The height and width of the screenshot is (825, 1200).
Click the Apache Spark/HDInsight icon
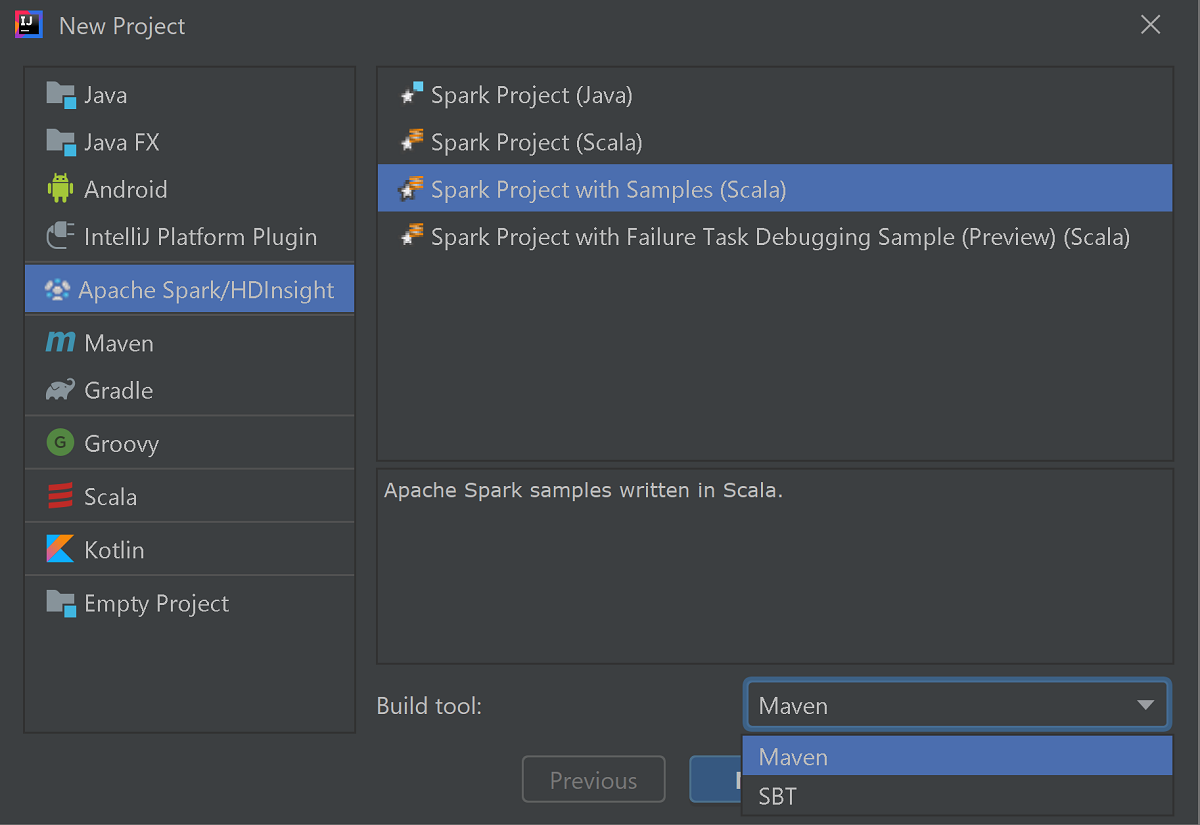(60, 289)
